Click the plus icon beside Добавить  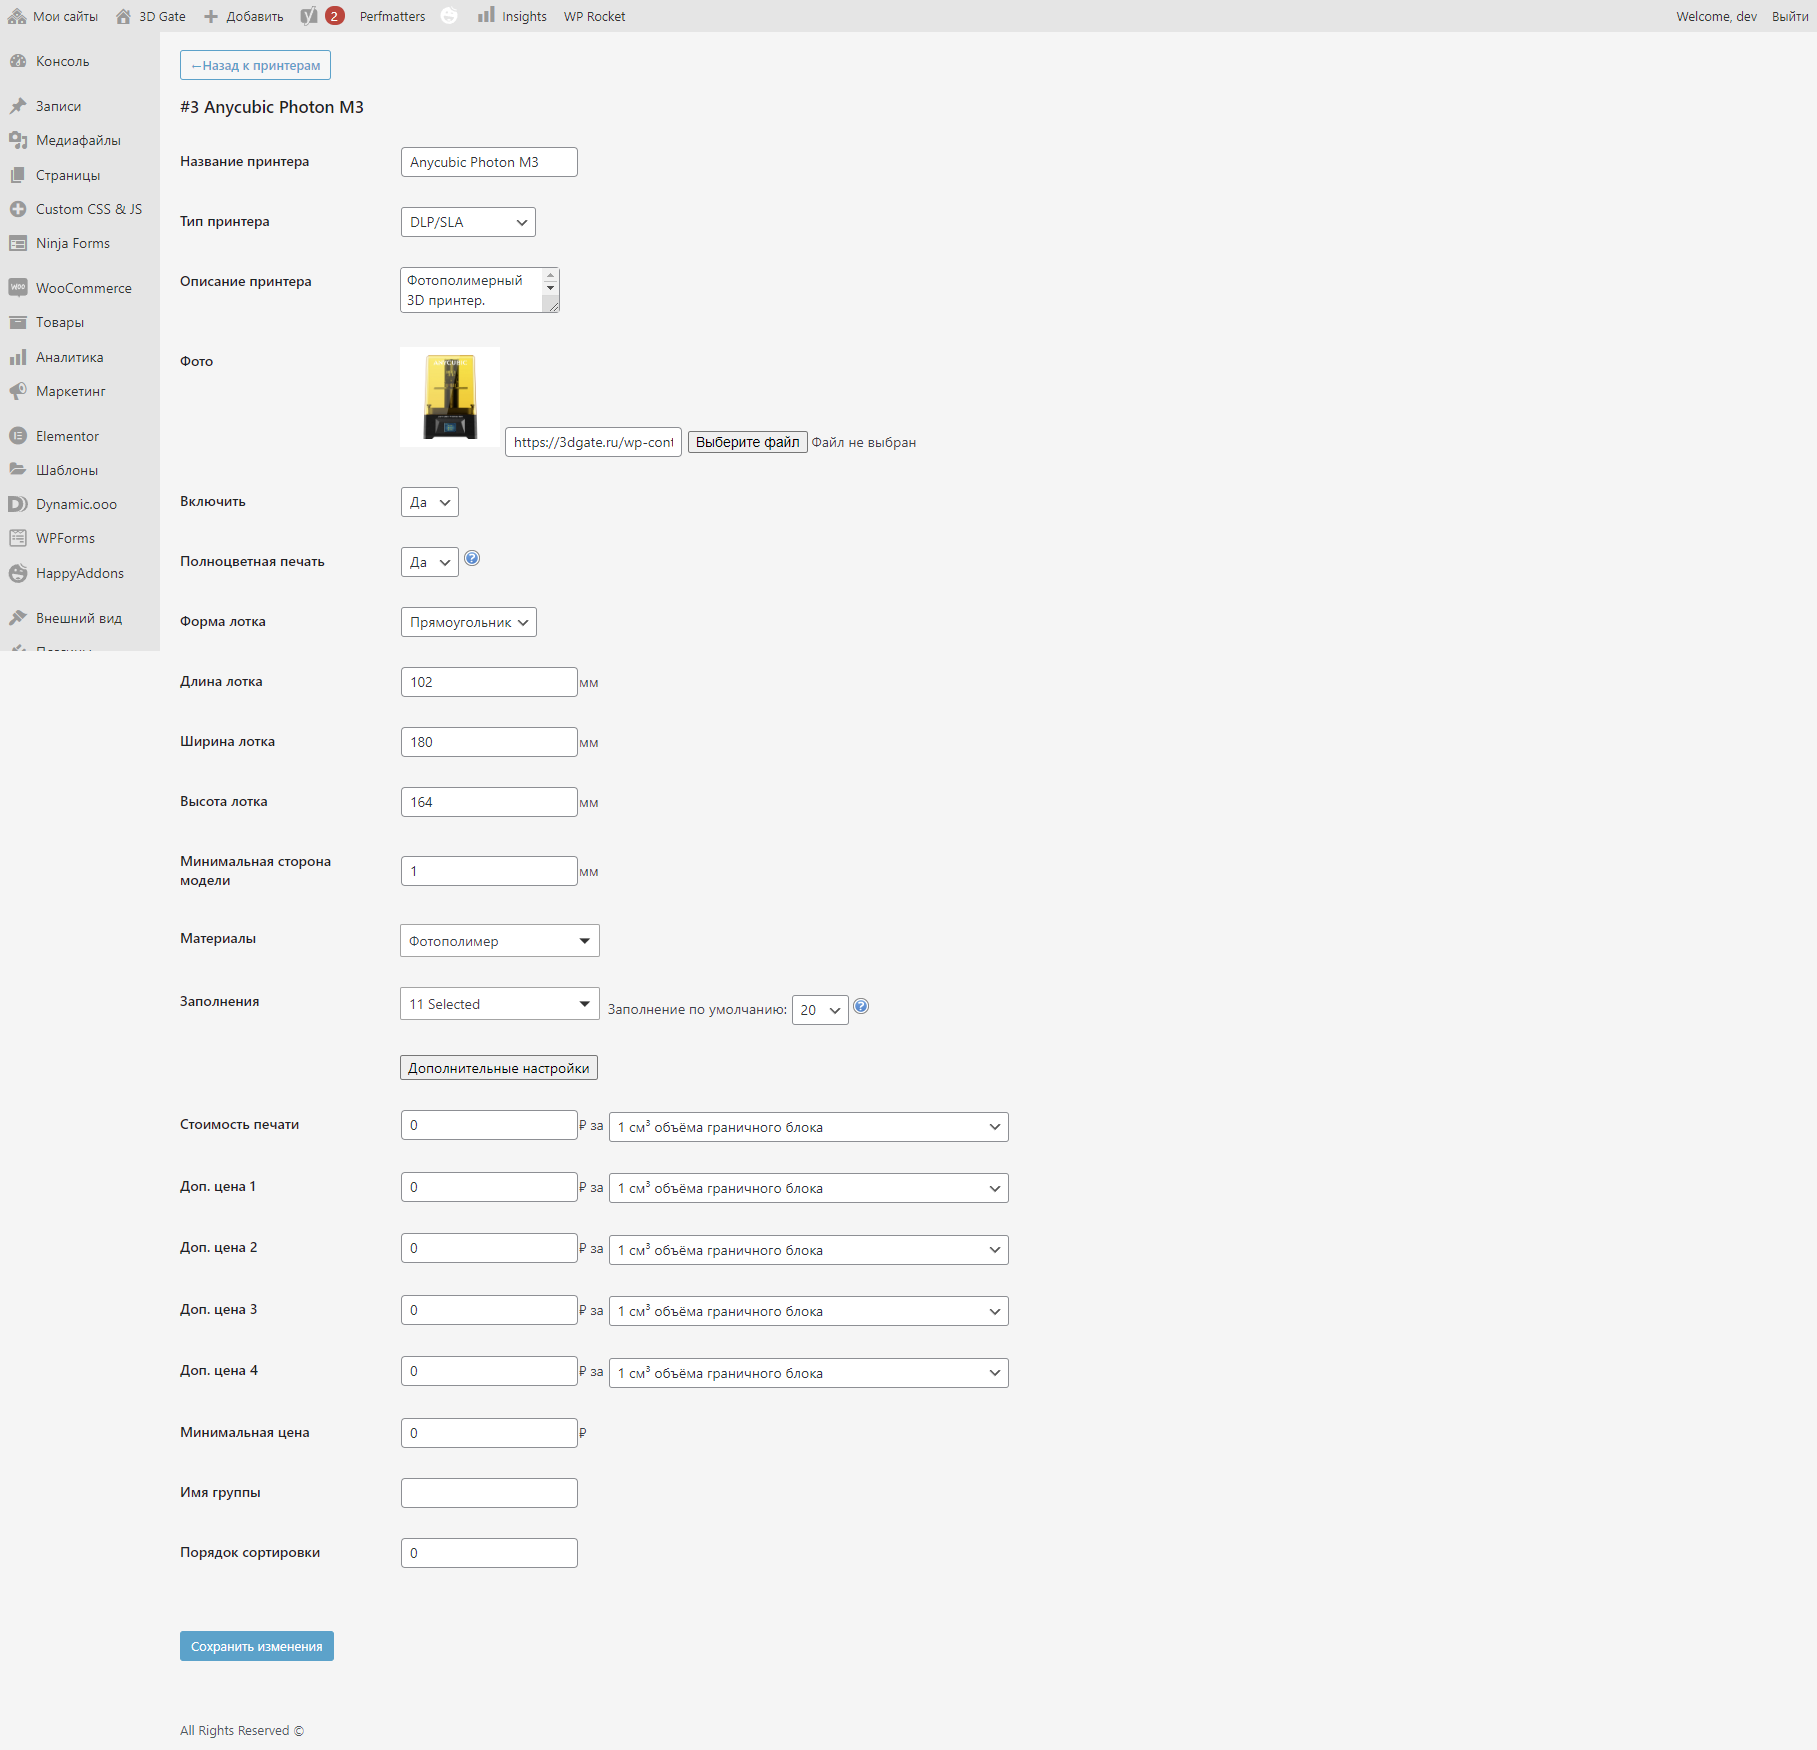[211, 16]
